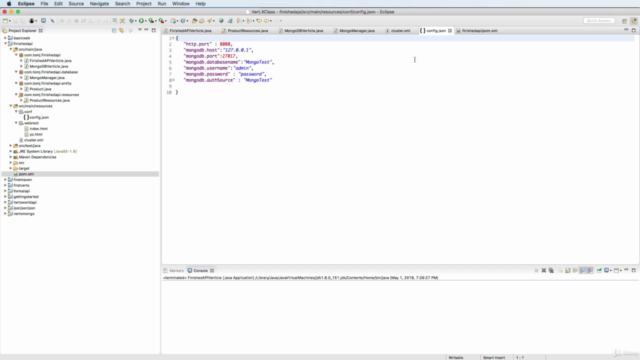The height and width of the screenshot is (360, 640).
Task: Open the Apple menu
Action: (x=9, y=4)
